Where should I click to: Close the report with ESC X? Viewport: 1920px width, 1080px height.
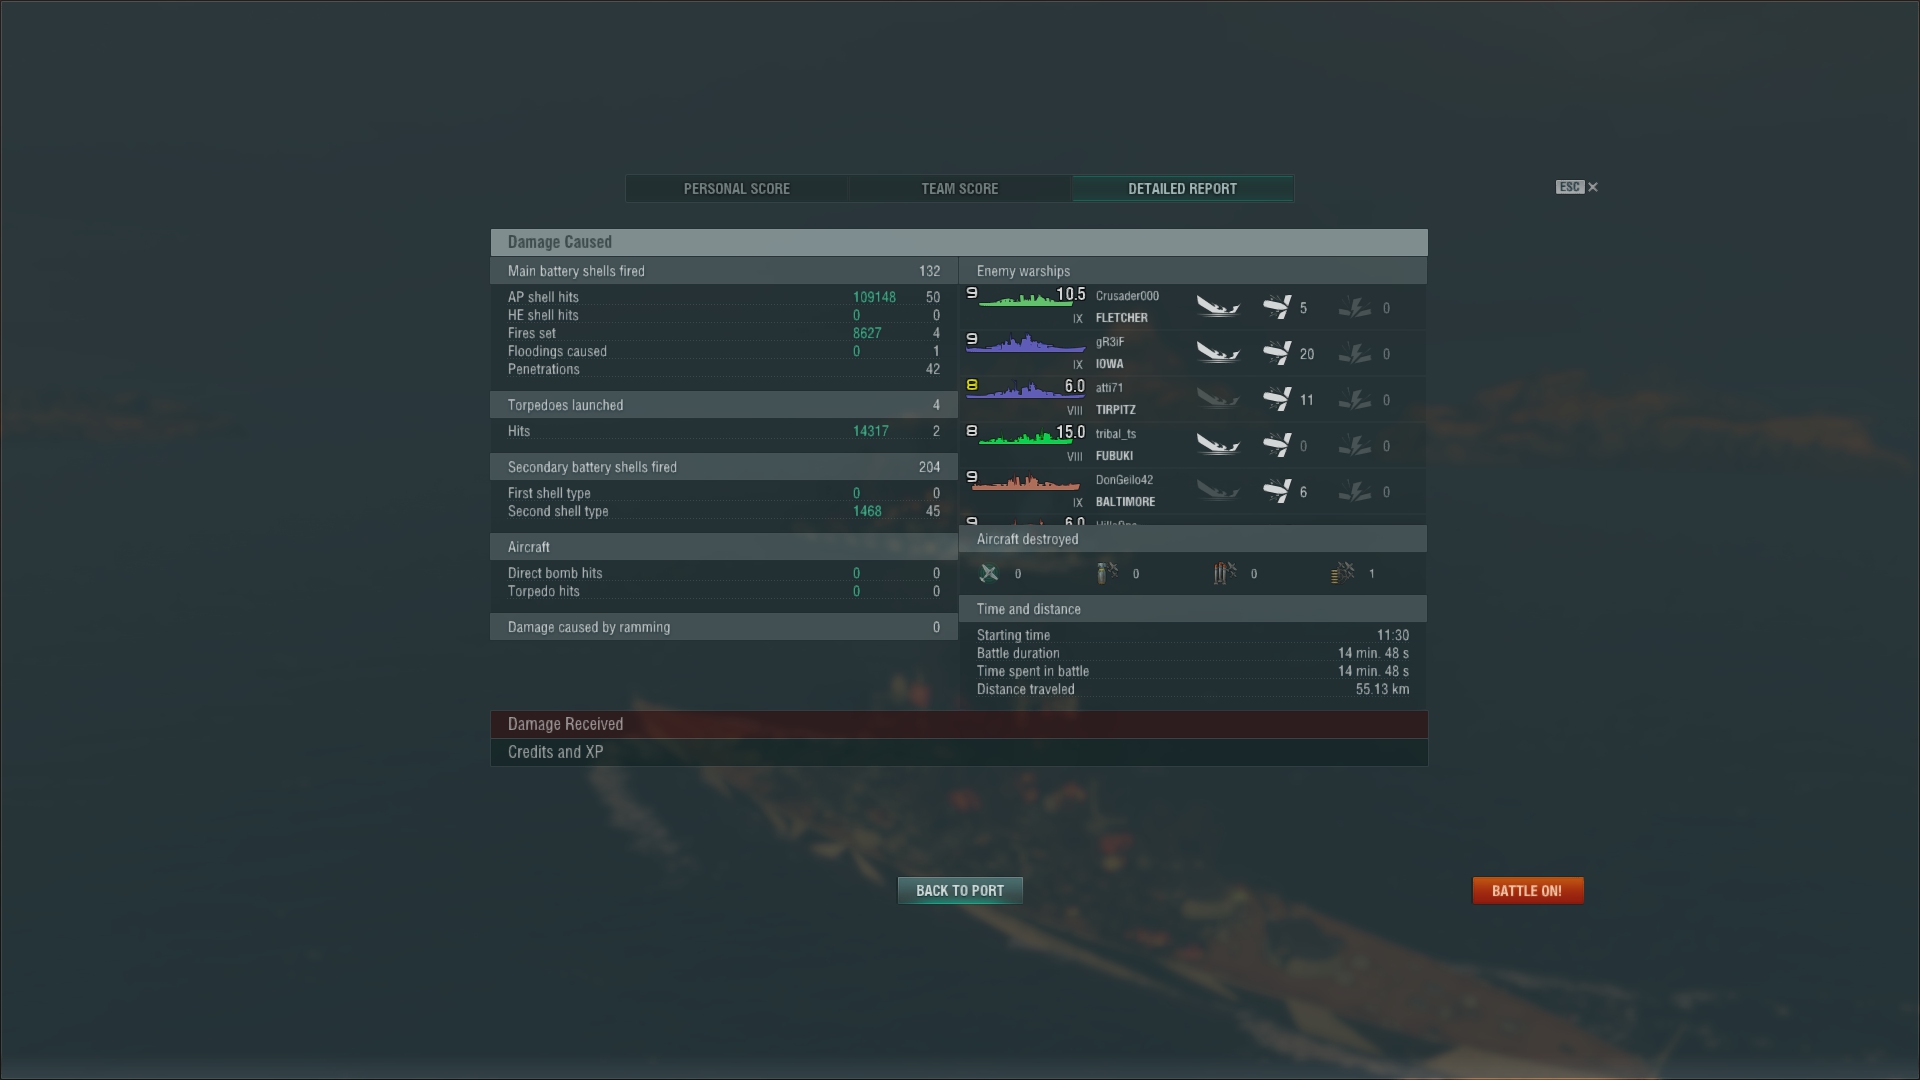(1577, 187)
